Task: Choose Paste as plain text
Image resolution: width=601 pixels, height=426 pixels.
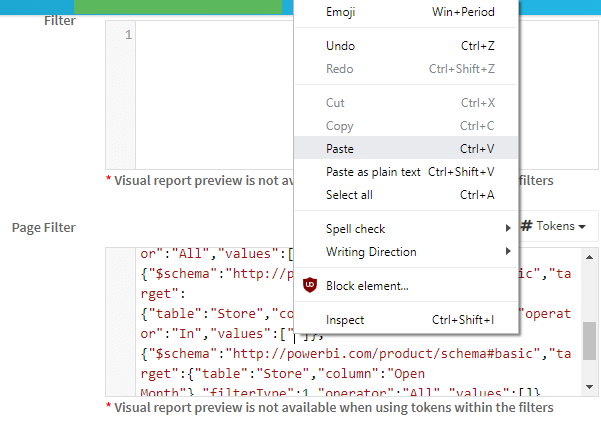Action: [373, 172]
